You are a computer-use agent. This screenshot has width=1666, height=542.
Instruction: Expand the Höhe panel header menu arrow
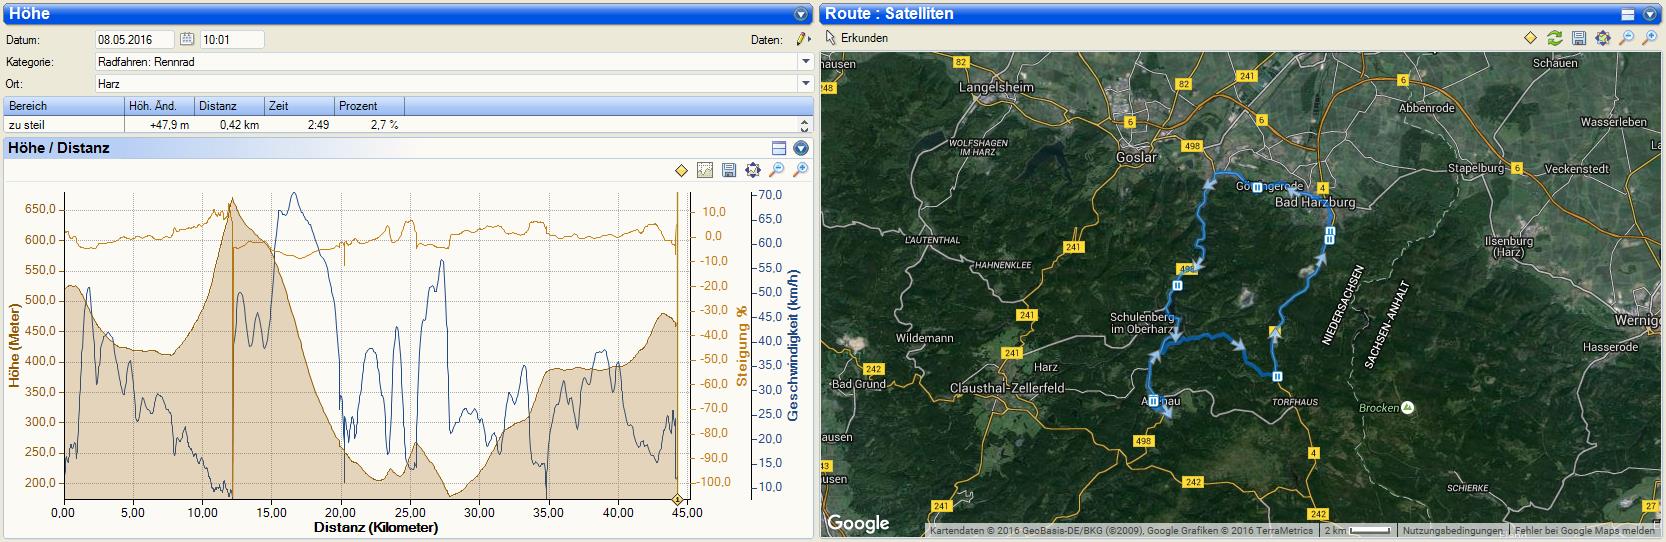pyautogui.click(x=800, y=15)
